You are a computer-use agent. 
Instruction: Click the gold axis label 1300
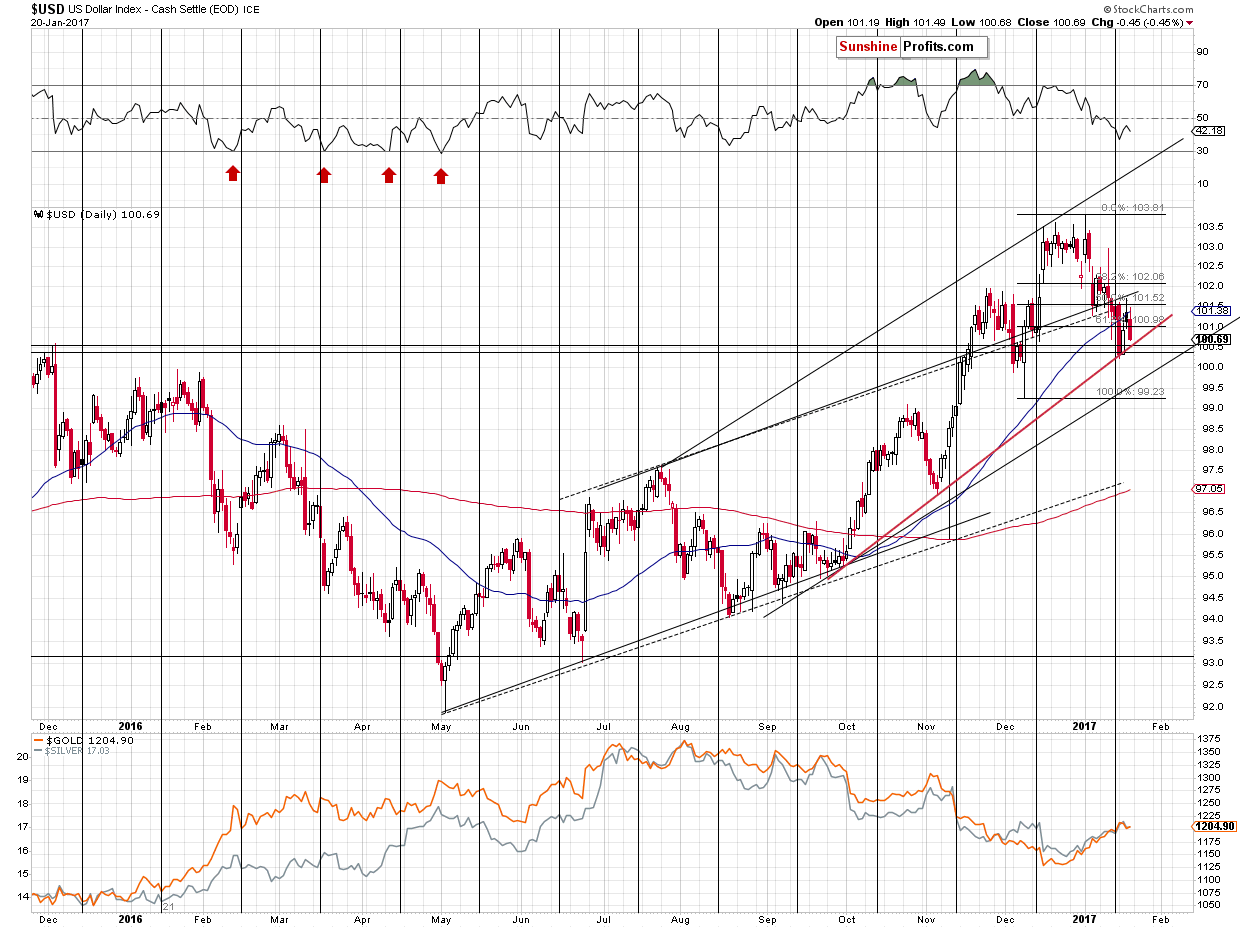pos(1207,777)
